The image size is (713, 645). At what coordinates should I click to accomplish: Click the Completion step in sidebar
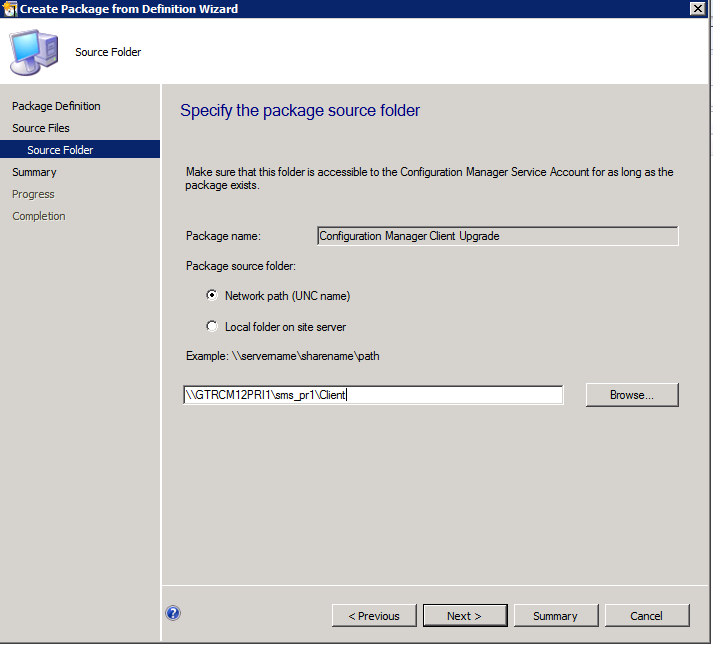(x=39, y=216)
